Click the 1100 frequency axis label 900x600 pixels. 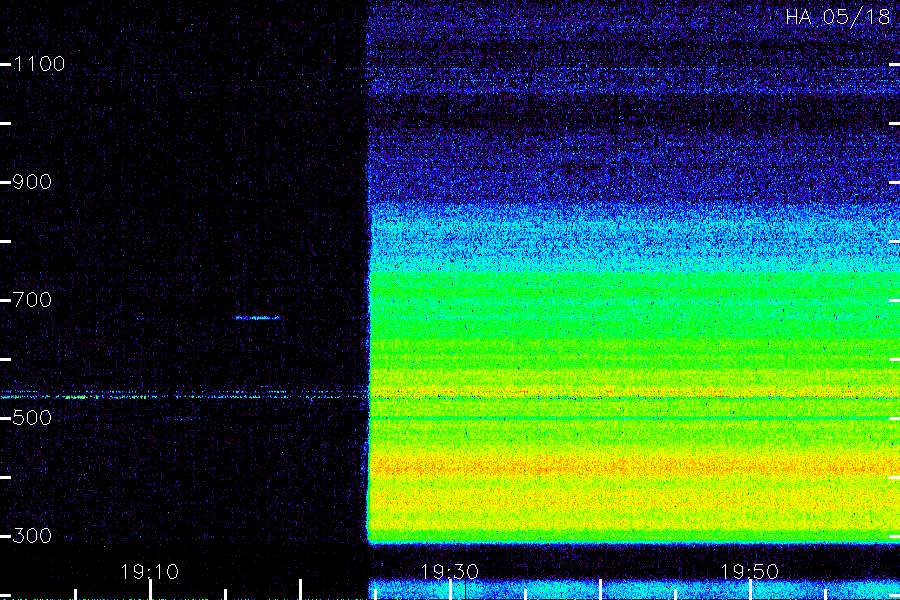tap(39, 64)
